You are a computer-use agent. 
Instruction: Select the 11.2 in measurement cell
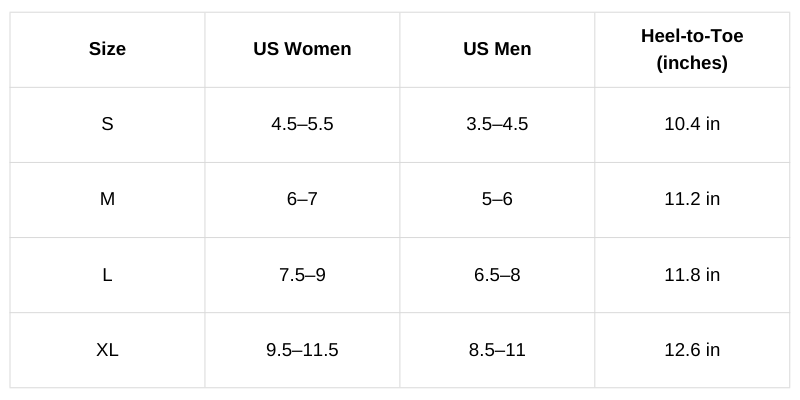click(x=692, y=199)
